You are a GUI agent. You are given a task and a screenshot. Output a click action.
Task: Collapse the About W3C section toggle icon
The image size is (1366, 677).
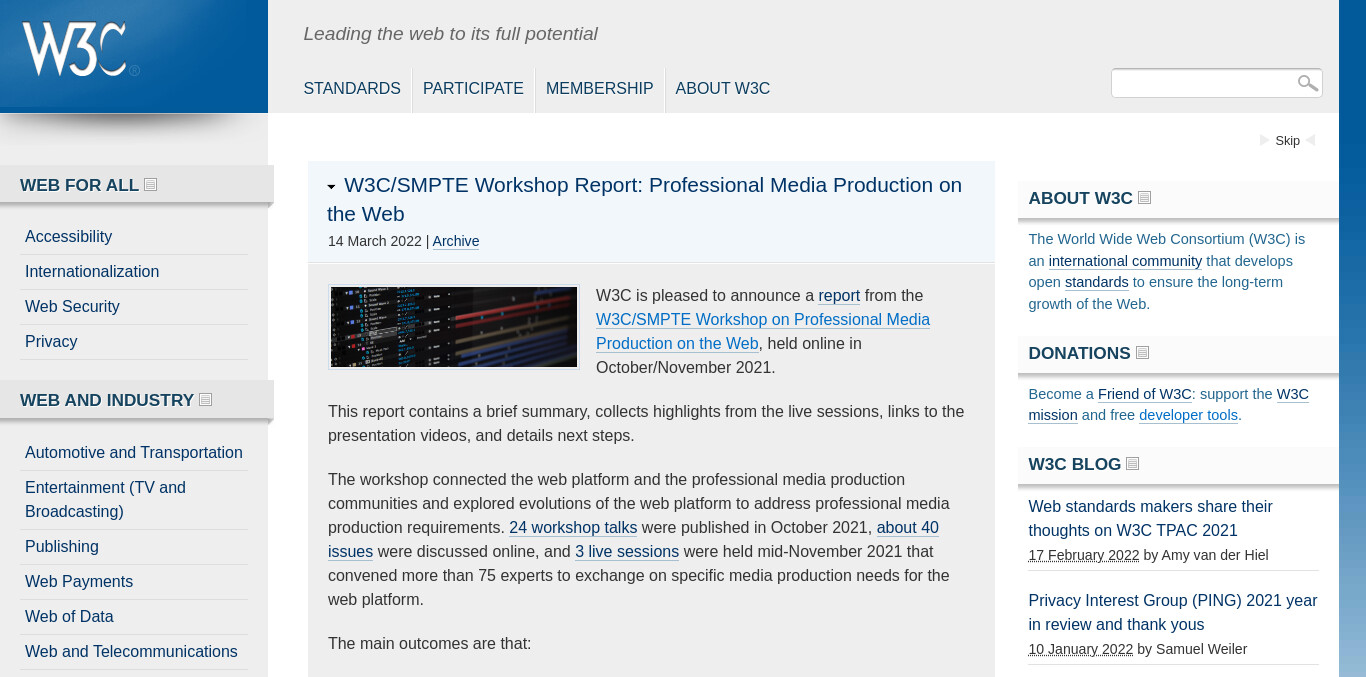click(1145, 198)
